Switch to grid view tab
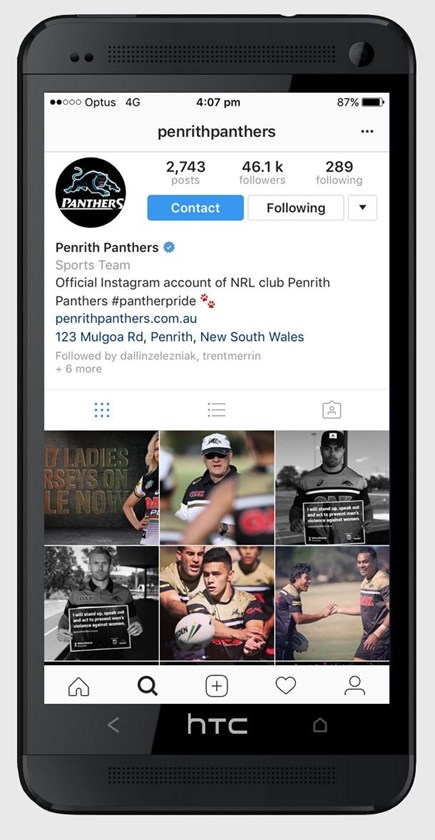Screen dimensions: 435x840 pyautogui.click(x=102, y=410)
